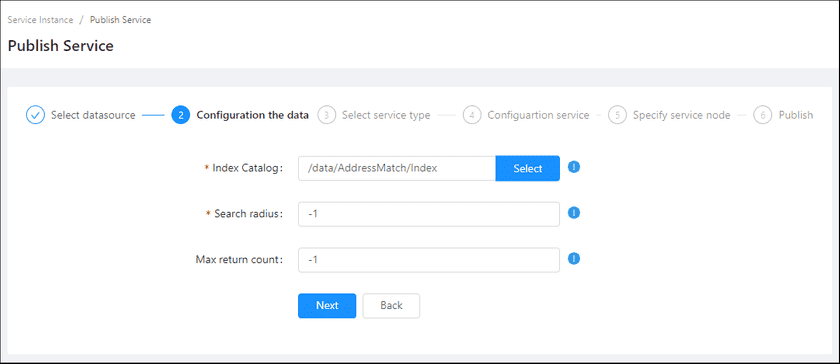Click the Publish Service breadcrumb item

pyautogui.click(x=120, y=20)
